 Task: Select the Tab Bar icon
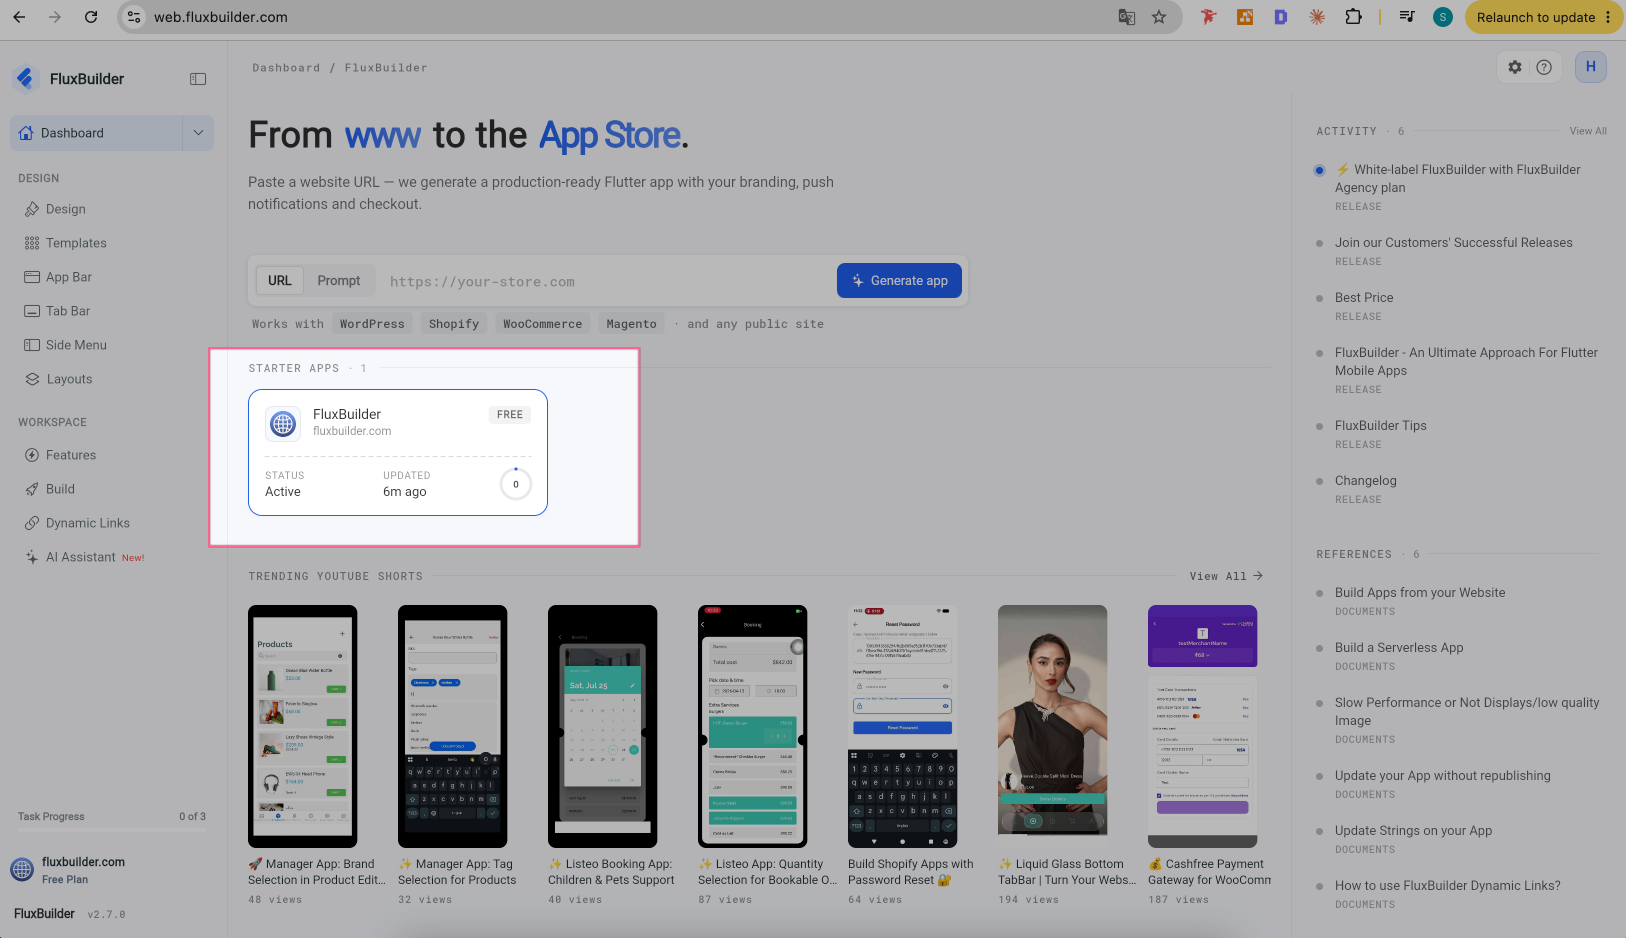pyautogui.click(x=32, y=311)
